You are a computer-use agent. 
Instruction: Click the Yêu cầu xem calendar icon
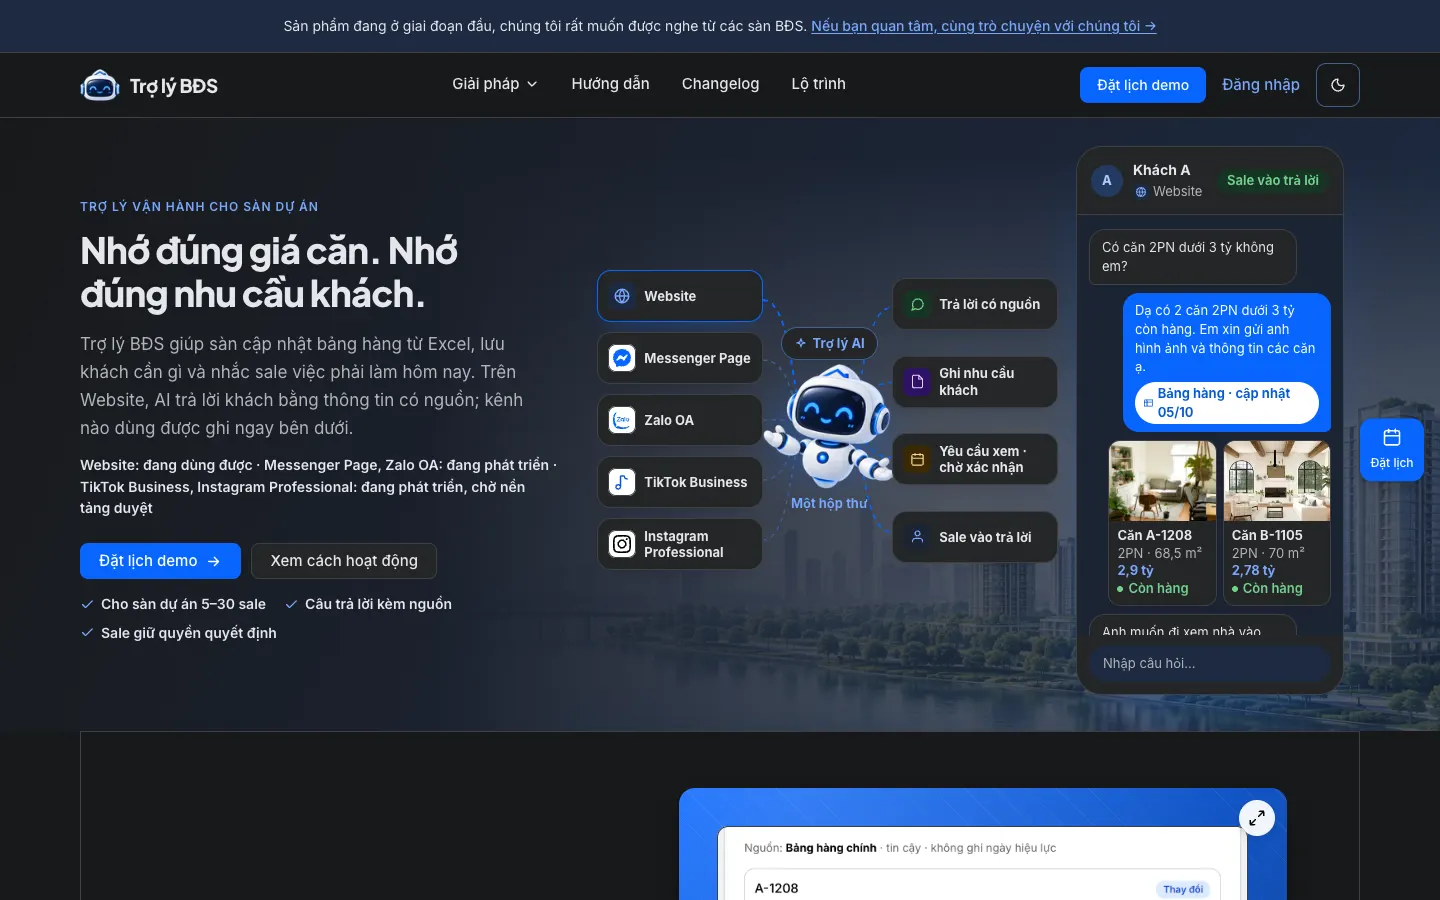click(x=917, y=459)
